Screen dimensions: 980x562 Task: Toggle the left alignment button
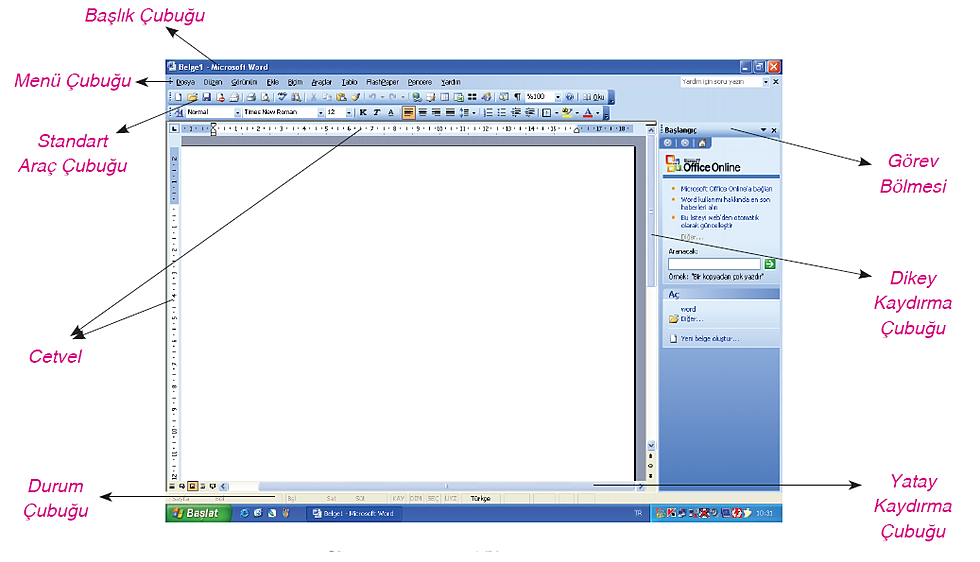[x=409, y=113]
